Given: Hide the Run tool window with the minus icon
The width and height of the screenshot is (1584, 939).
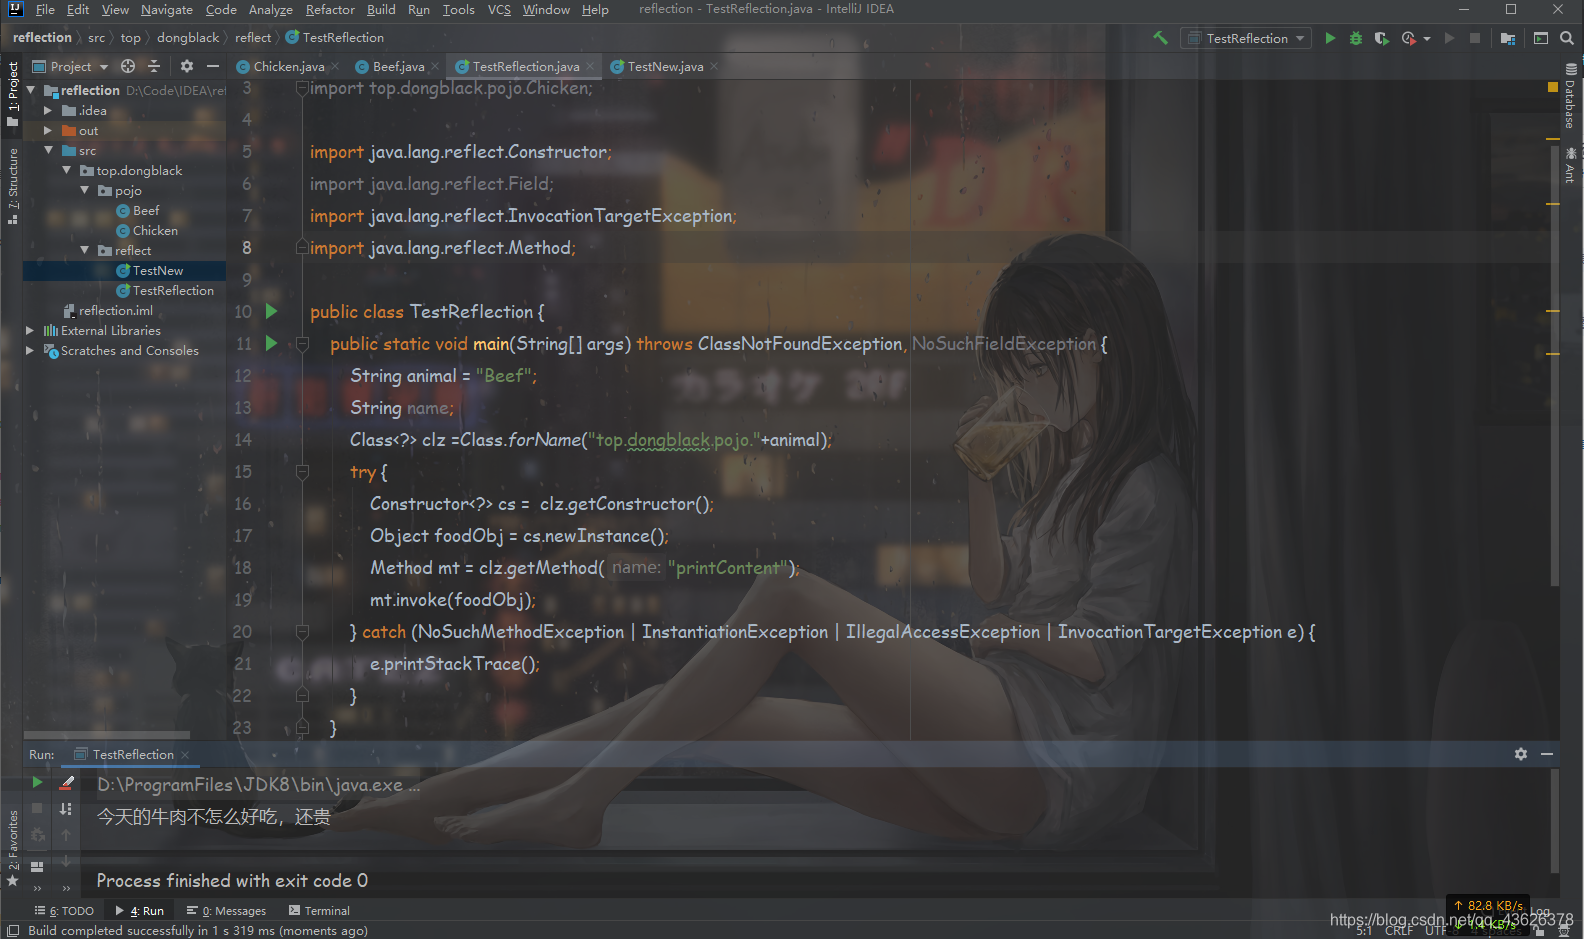Looking at the screenshot, I should point(1547,754).
